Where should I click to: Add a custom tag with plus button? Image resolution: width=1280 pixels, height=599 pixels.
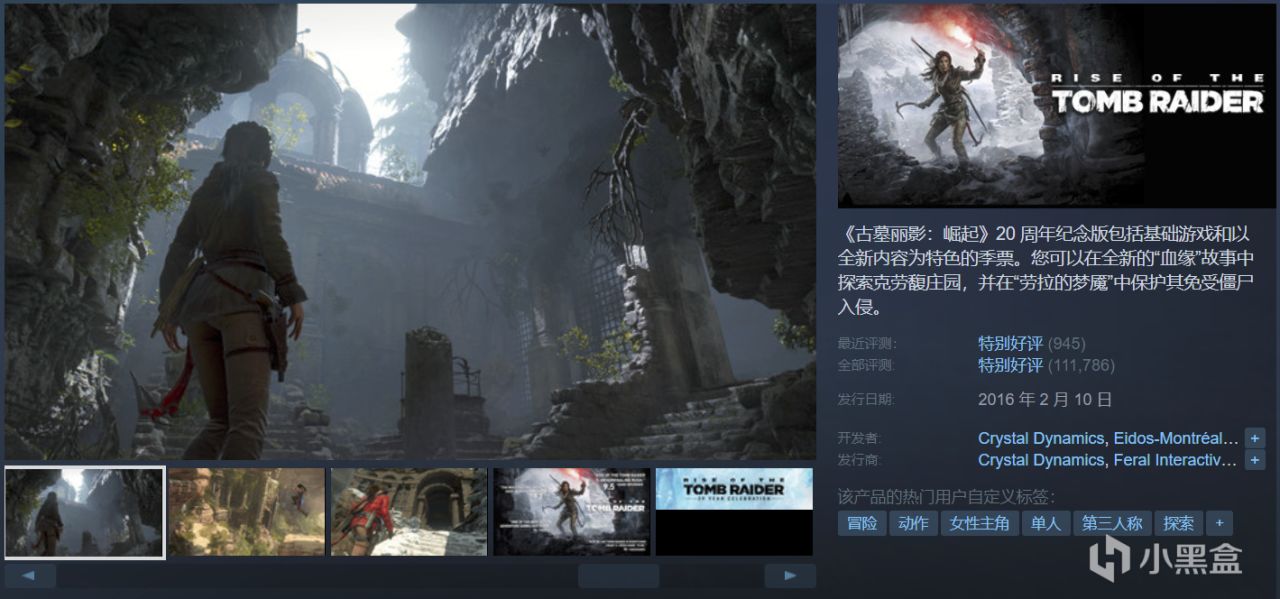1219,523
